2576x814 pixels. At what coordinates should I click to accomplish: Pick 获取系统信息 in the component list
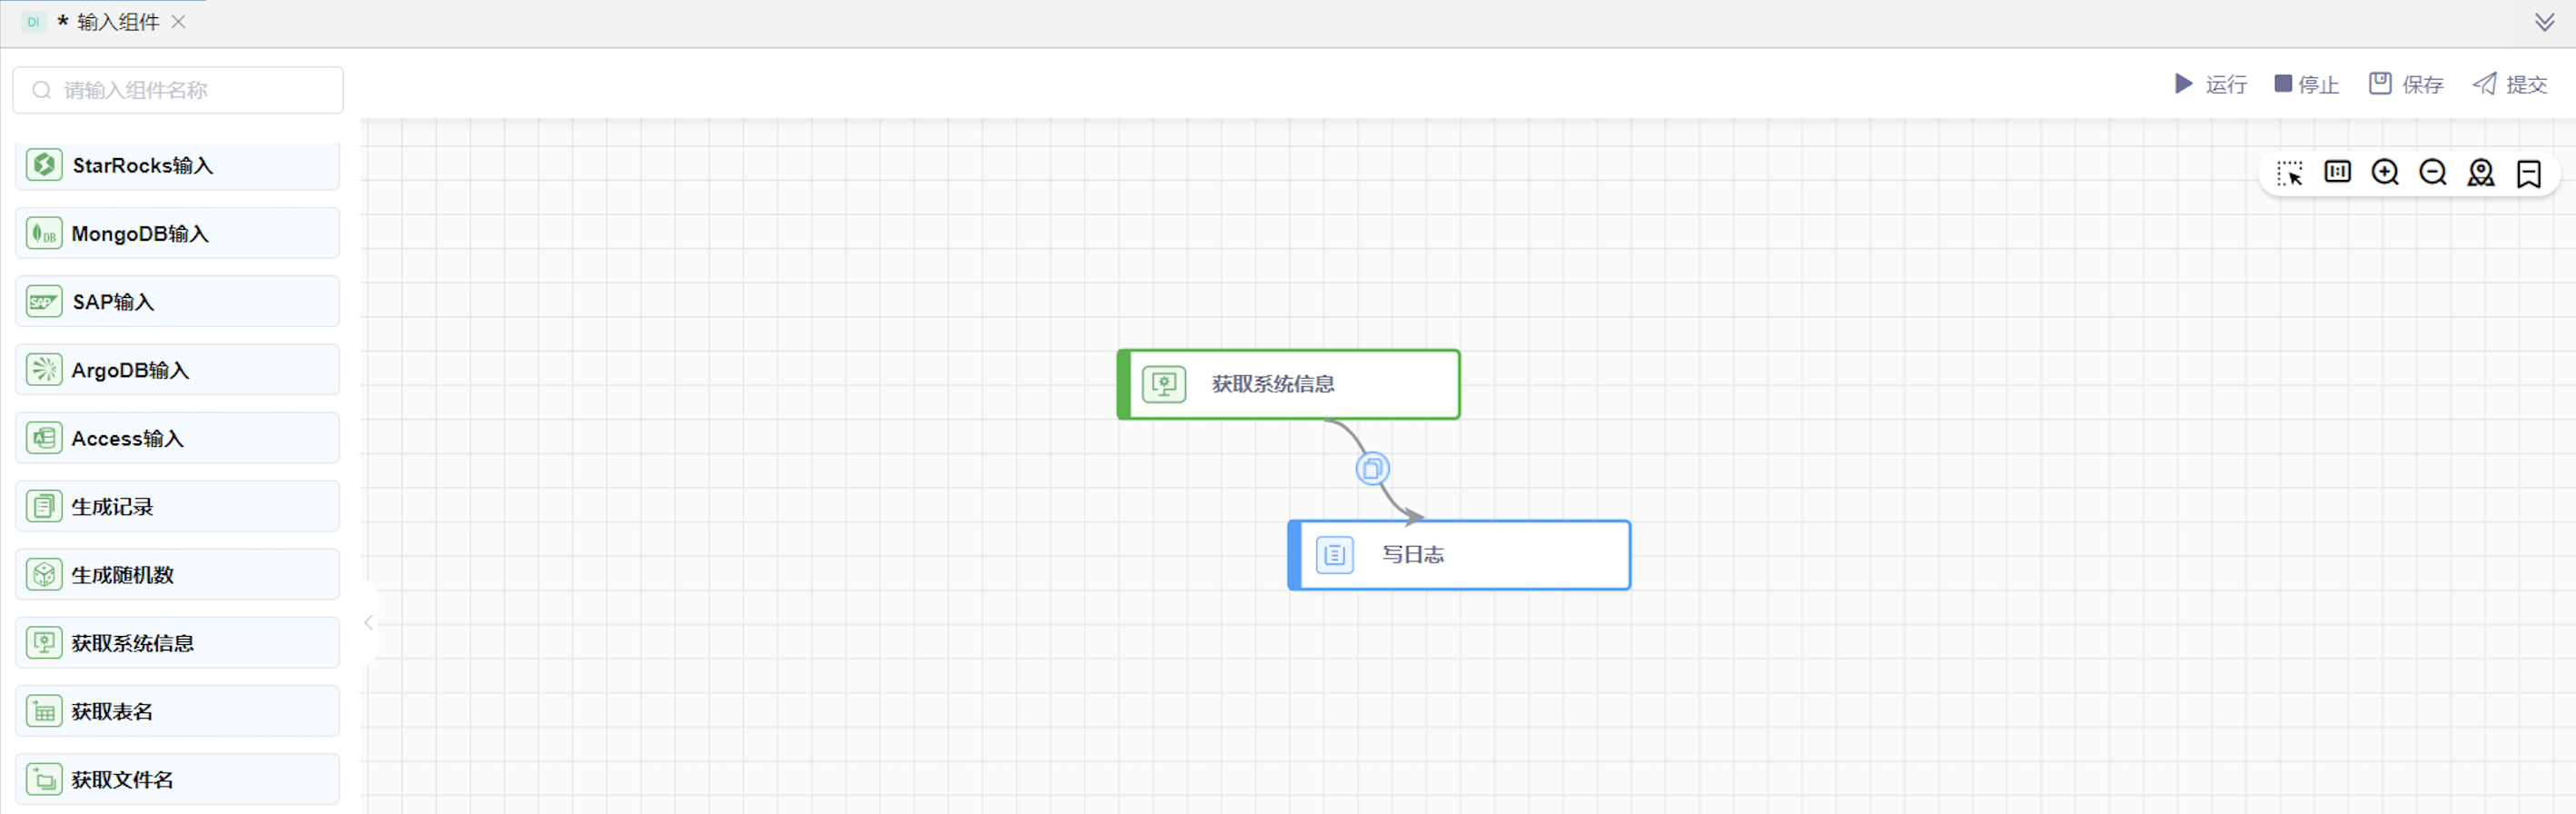click(x=178, y=642)
